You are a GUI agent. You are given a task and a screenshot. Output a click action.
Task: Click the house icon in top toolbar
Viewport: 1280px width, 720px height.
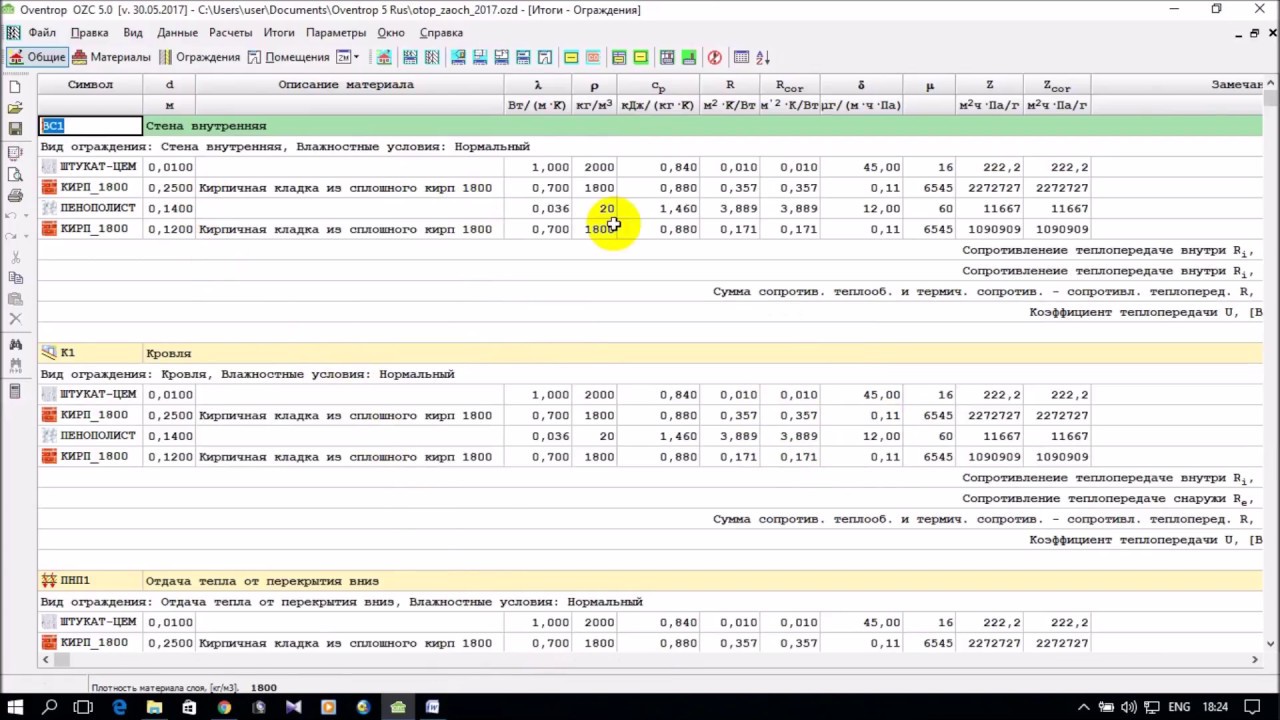tap(384, 57)
